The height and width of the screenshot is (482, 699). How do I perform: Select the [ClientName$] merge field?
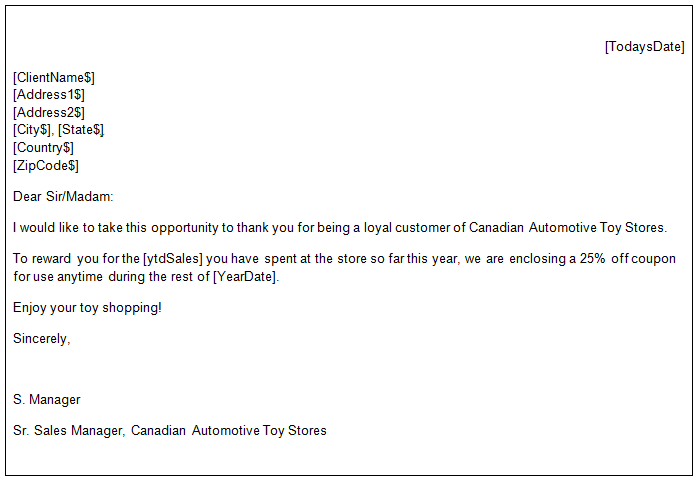click(x=54, y=77)
